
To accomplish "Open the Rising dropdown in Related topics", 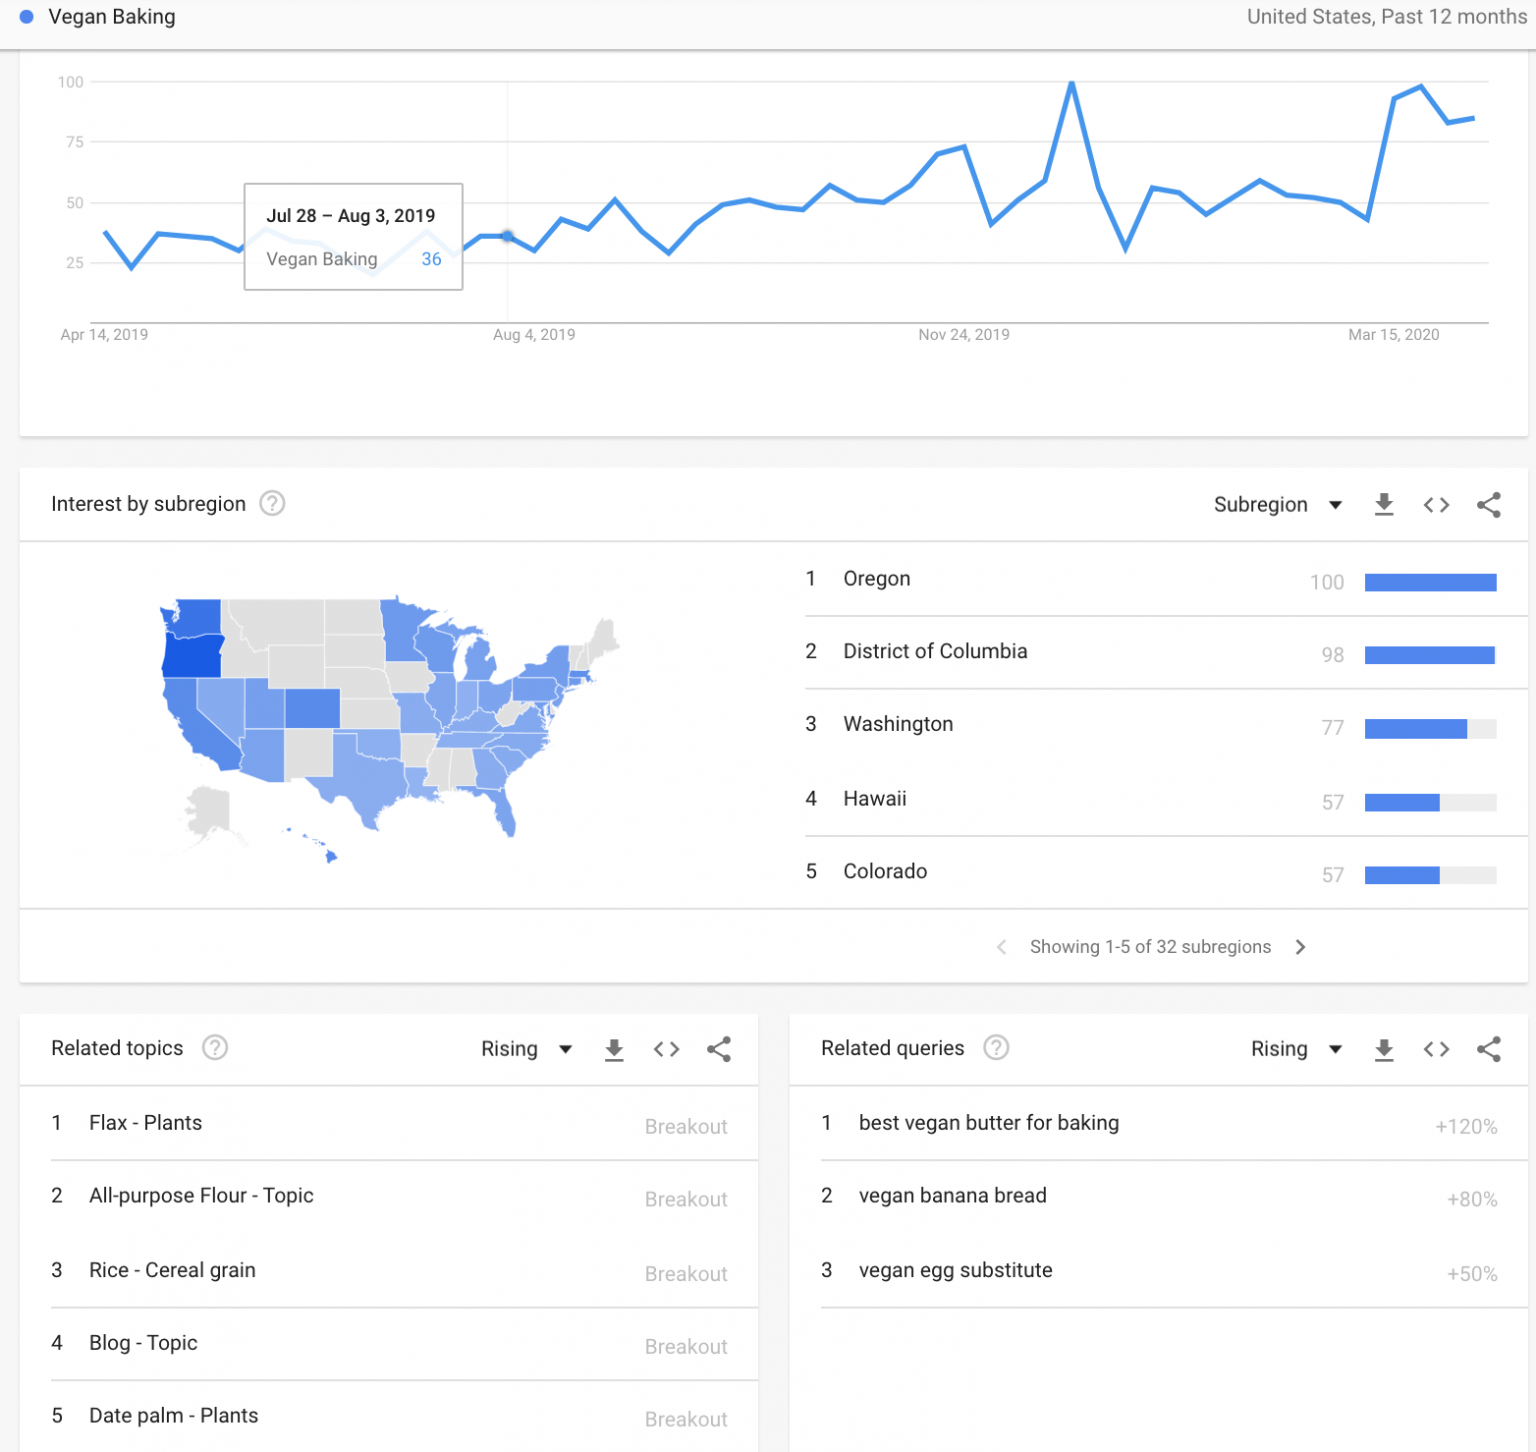I will [x=526, y=1049].
